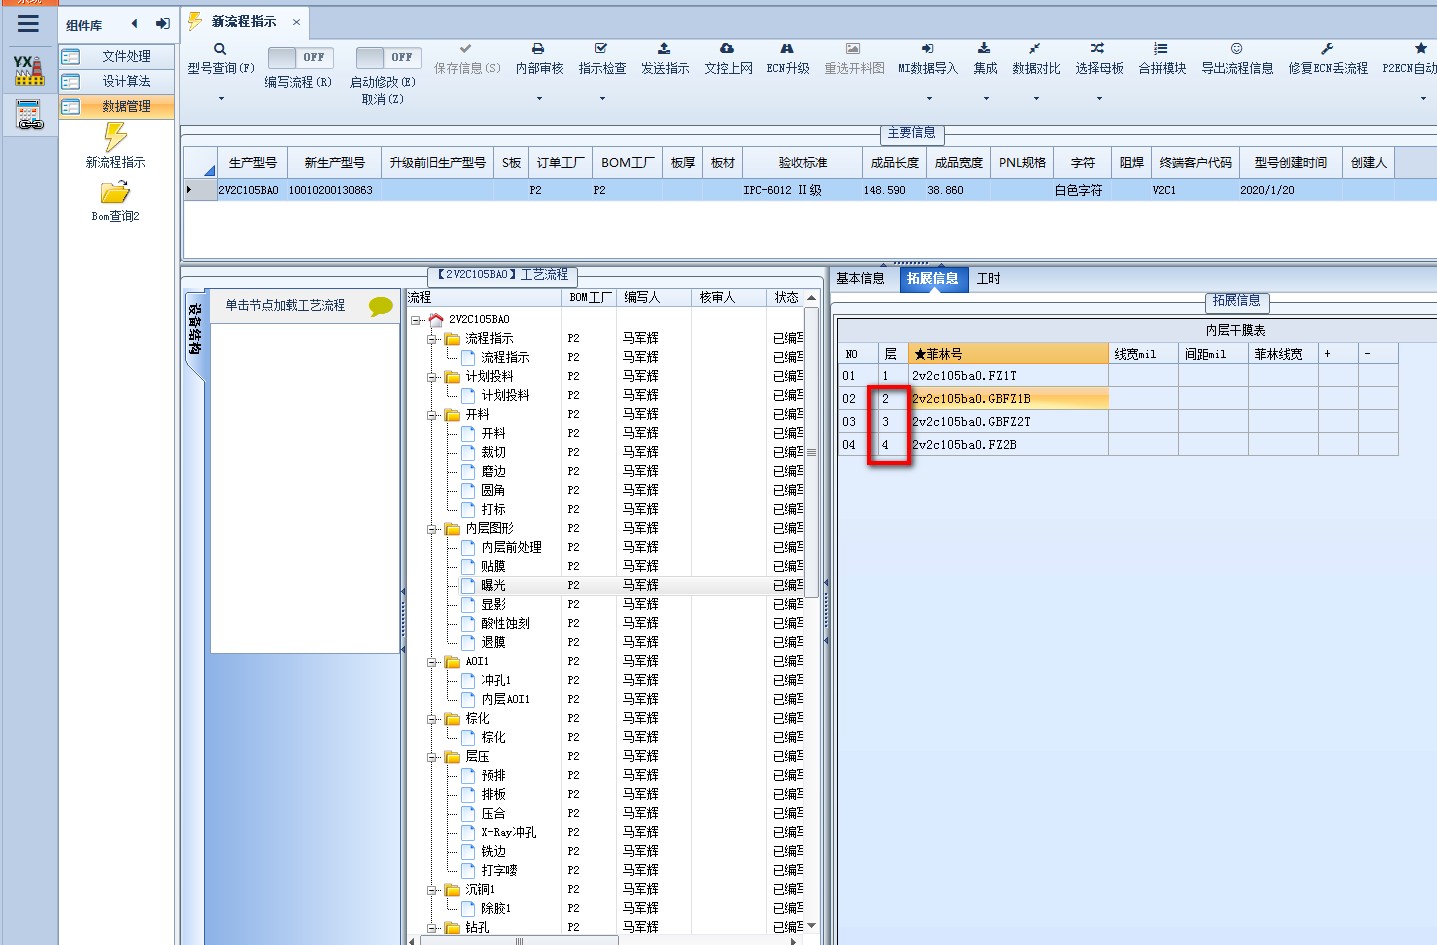Click the 合拼模块 list icon
Viewport: 1437px width, 945px height.
point(1161,48)
